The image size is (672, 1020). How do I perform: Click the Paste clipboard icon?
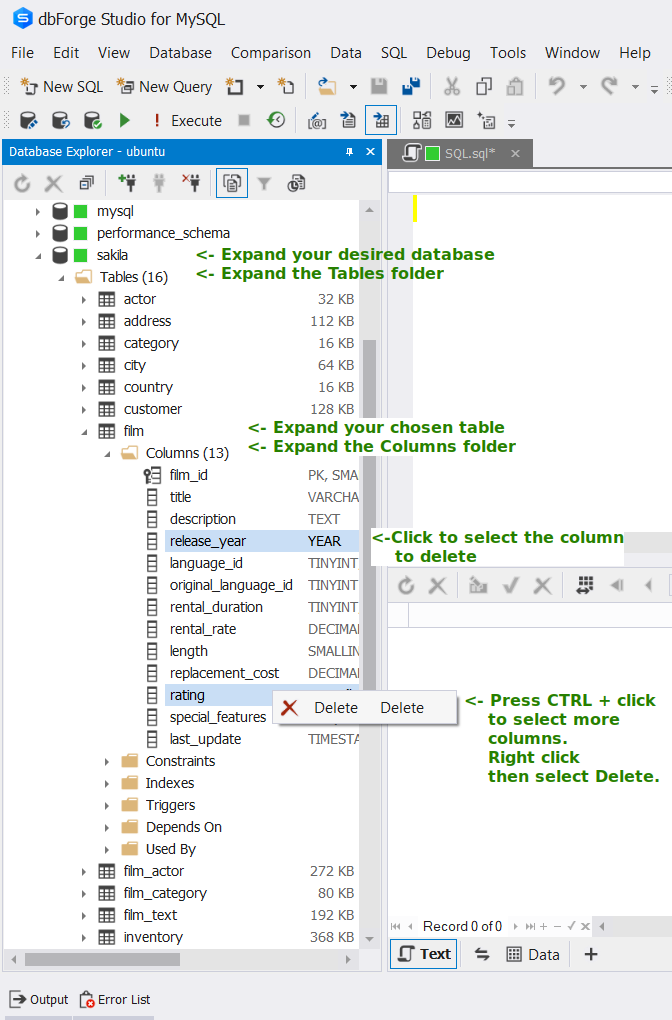(x=515, y=87)
